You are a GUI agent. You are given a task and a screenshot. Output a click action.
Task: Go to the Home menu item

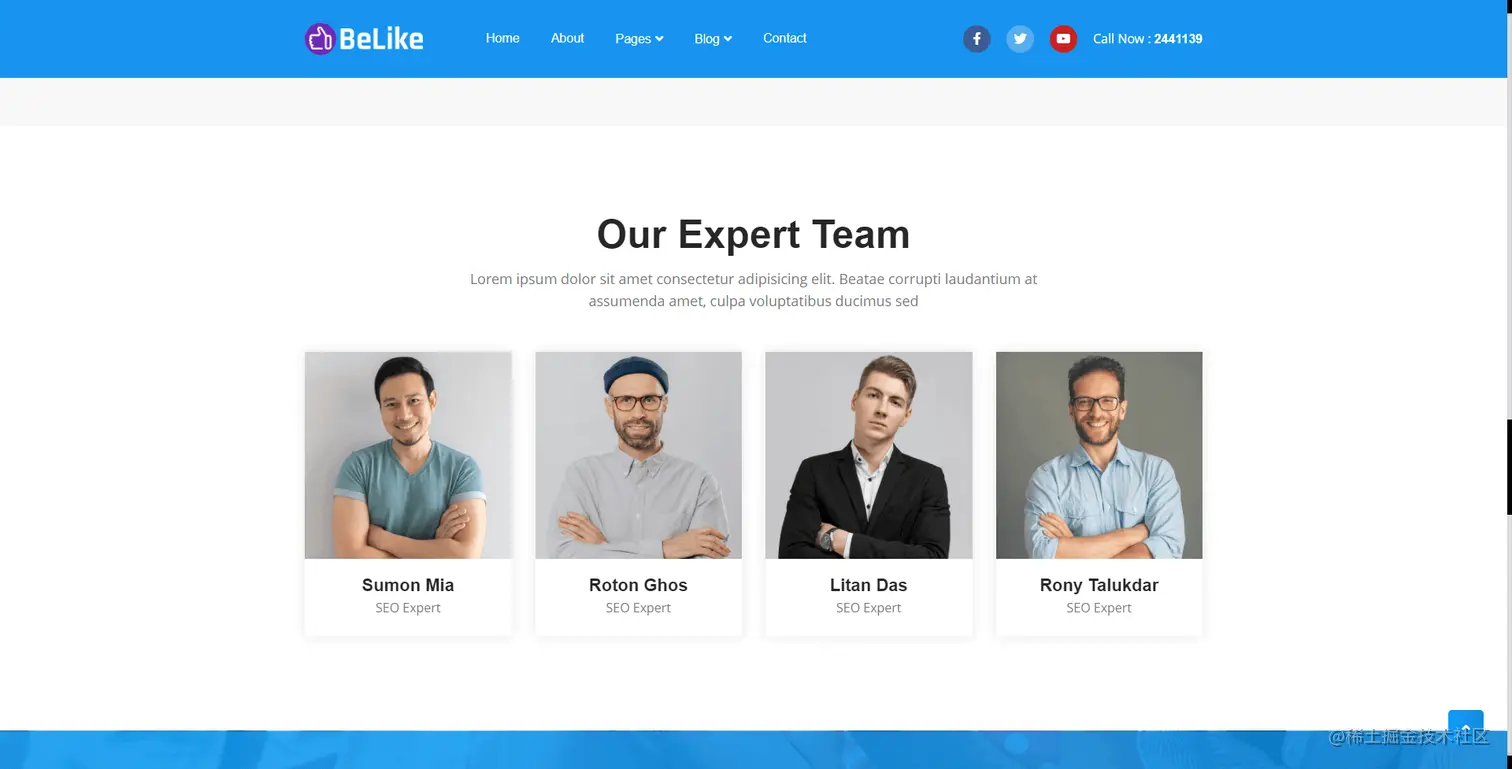pyautogui.click(x=502, y=38)
